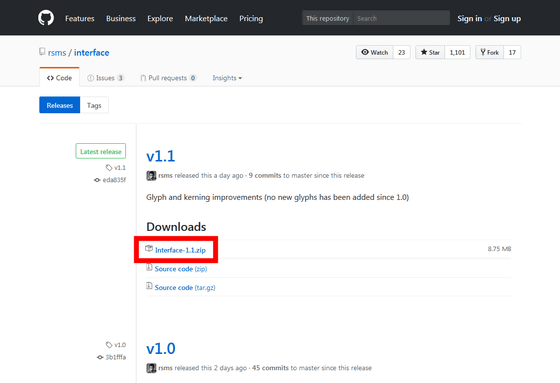The height and width of the screenshot is (383, 560).
Task: Open the Business page
Action: click(x=121, y=19)
